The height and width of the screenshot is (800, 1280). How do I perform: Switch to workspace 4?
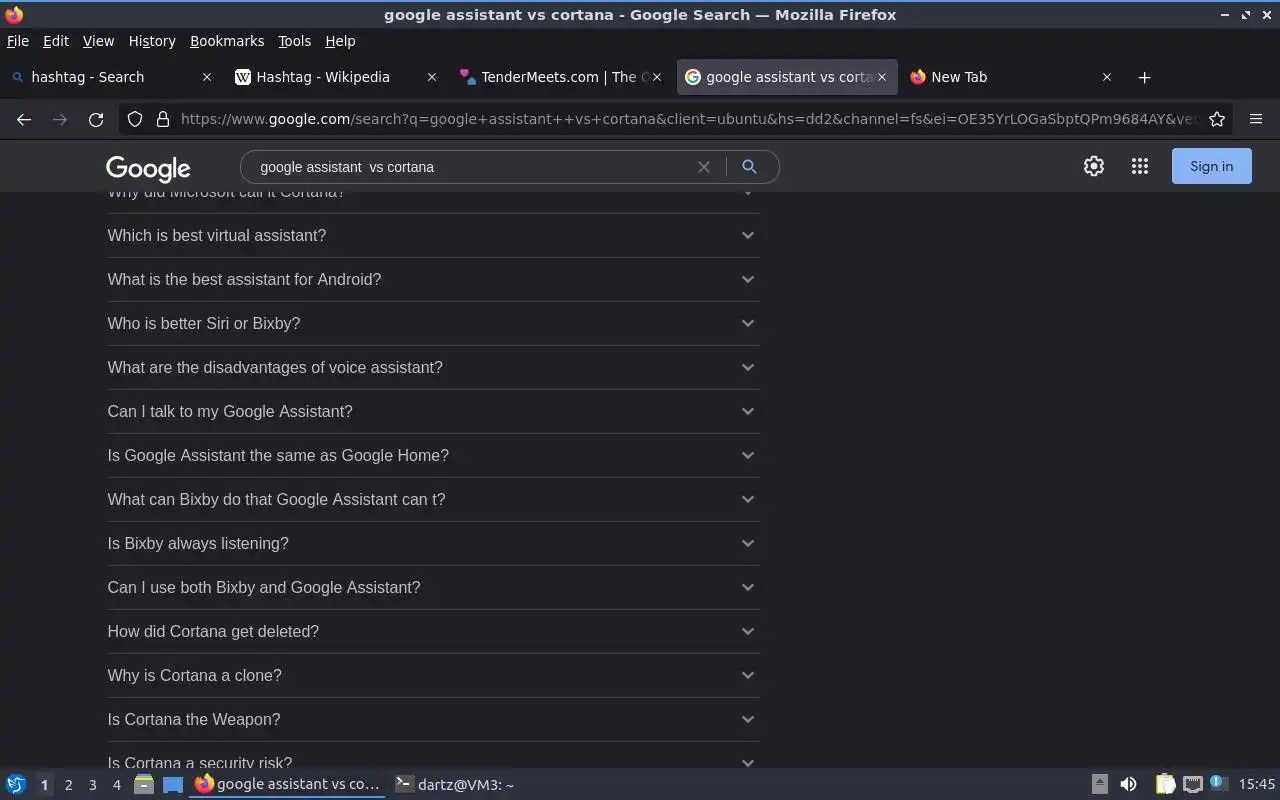(116, 785)
